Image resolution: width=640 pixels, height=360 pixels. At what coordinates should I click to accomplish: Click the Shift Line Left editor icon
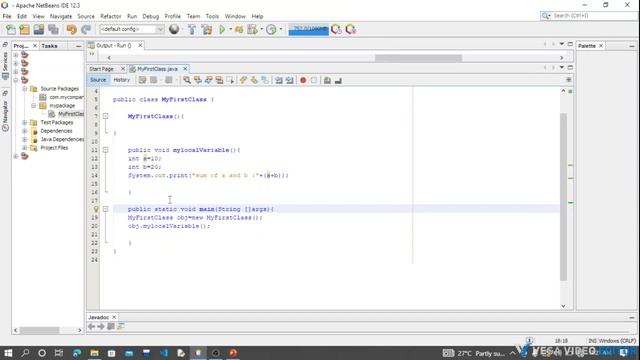tap(279, 80)
